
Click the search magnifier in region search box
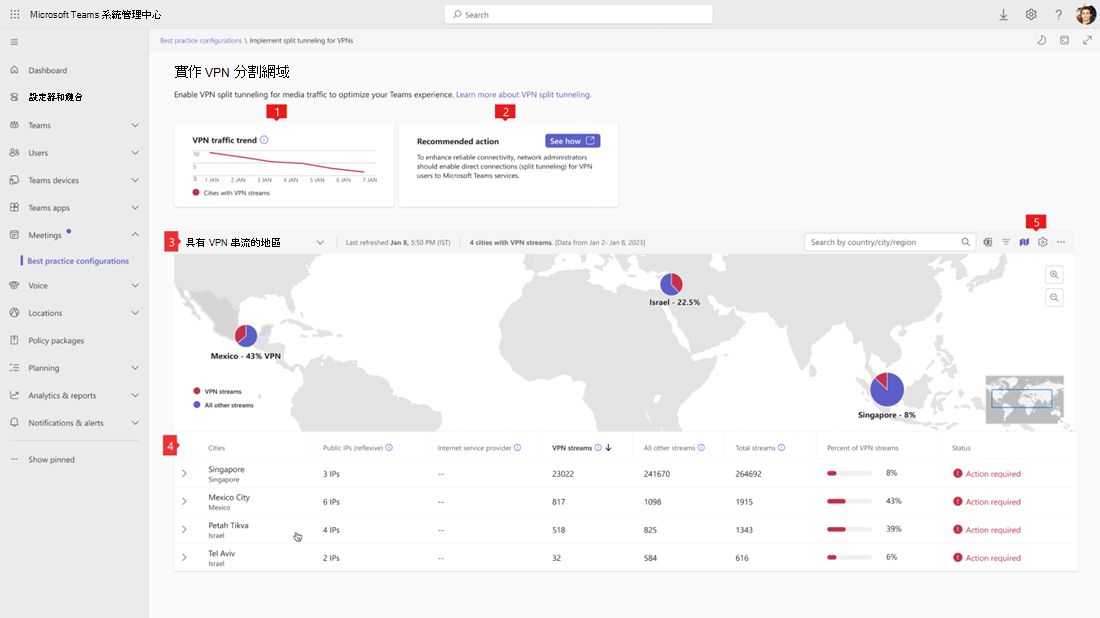coord(965,242)
